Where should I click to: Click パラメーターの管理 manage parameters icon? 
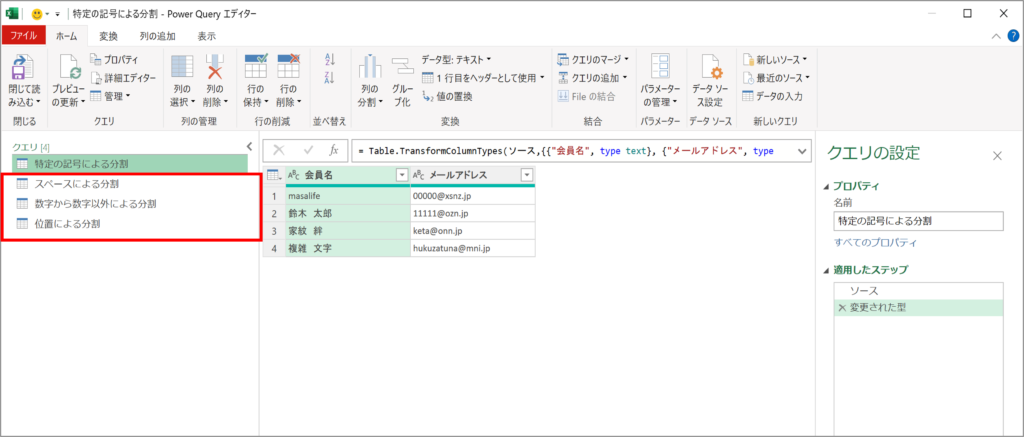[x=660, y=67]
